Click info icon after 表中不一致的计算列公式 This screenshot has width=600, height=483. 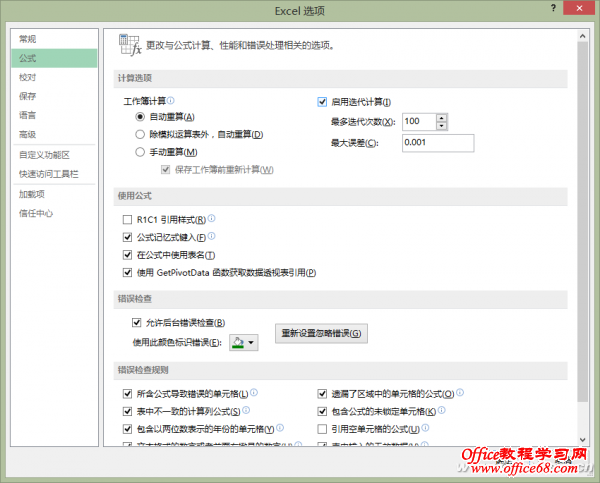246,410
